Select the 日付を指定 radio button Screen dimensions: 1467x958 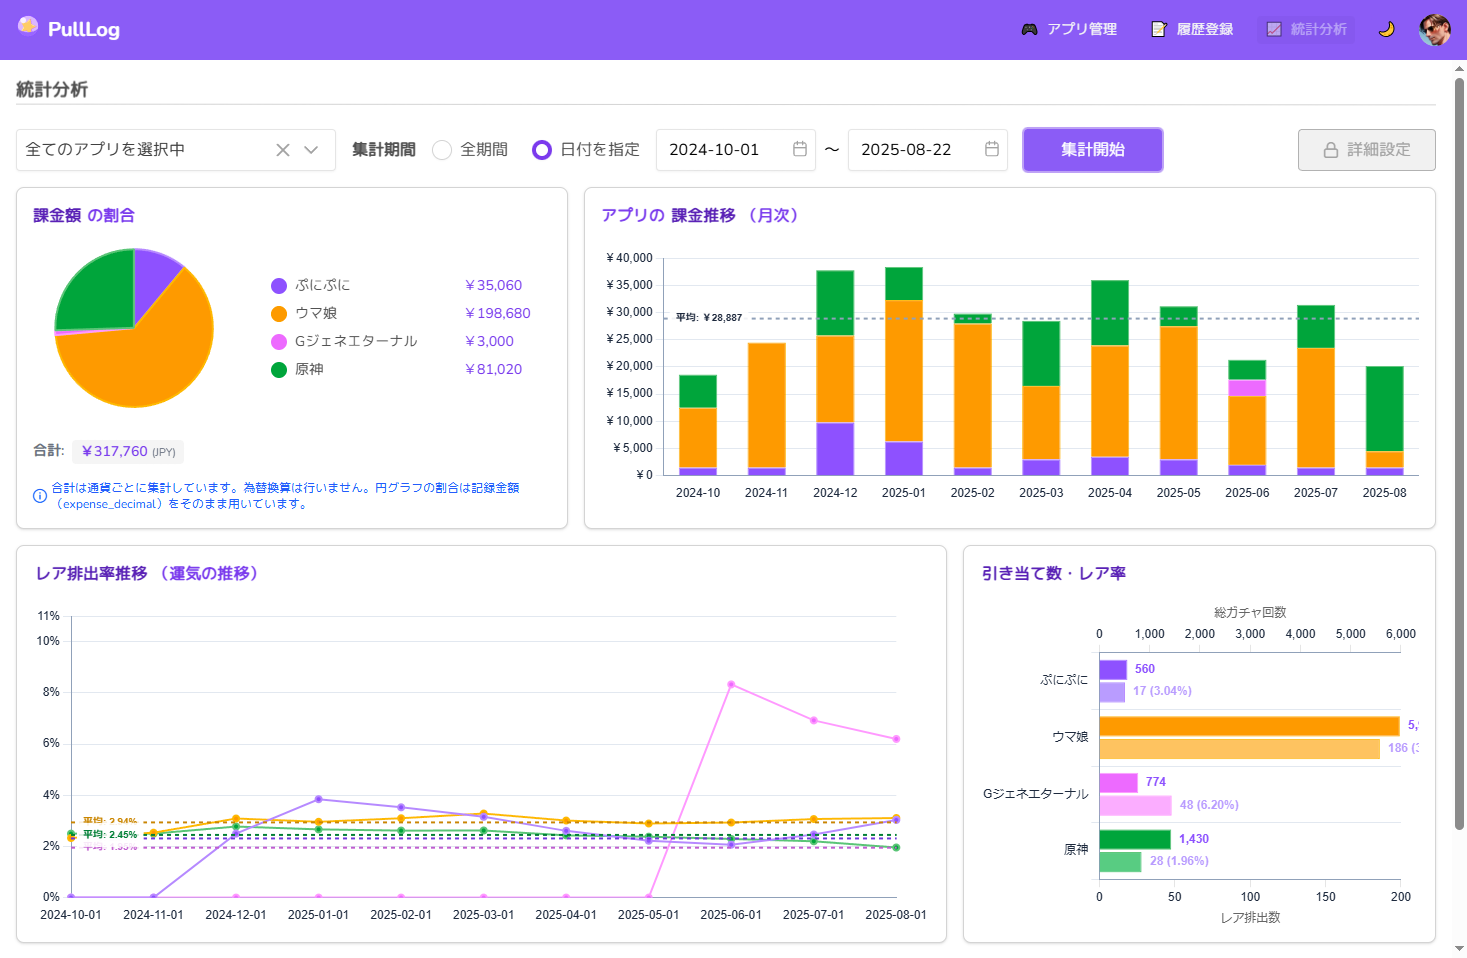pos(542,150)
